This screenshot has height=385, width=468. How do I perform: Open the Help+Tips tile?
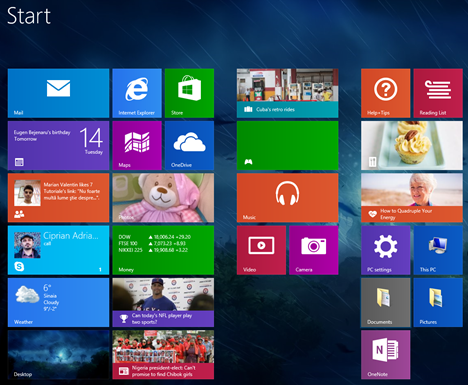tap(386, 93)
